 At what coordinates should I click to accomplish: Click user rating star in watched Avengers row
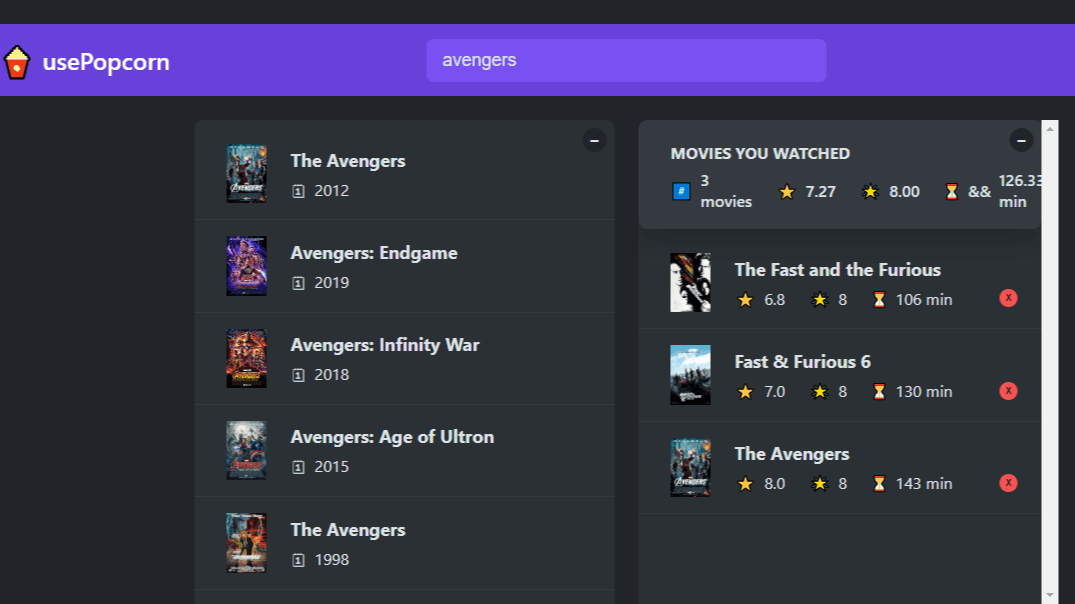point(819,484)
